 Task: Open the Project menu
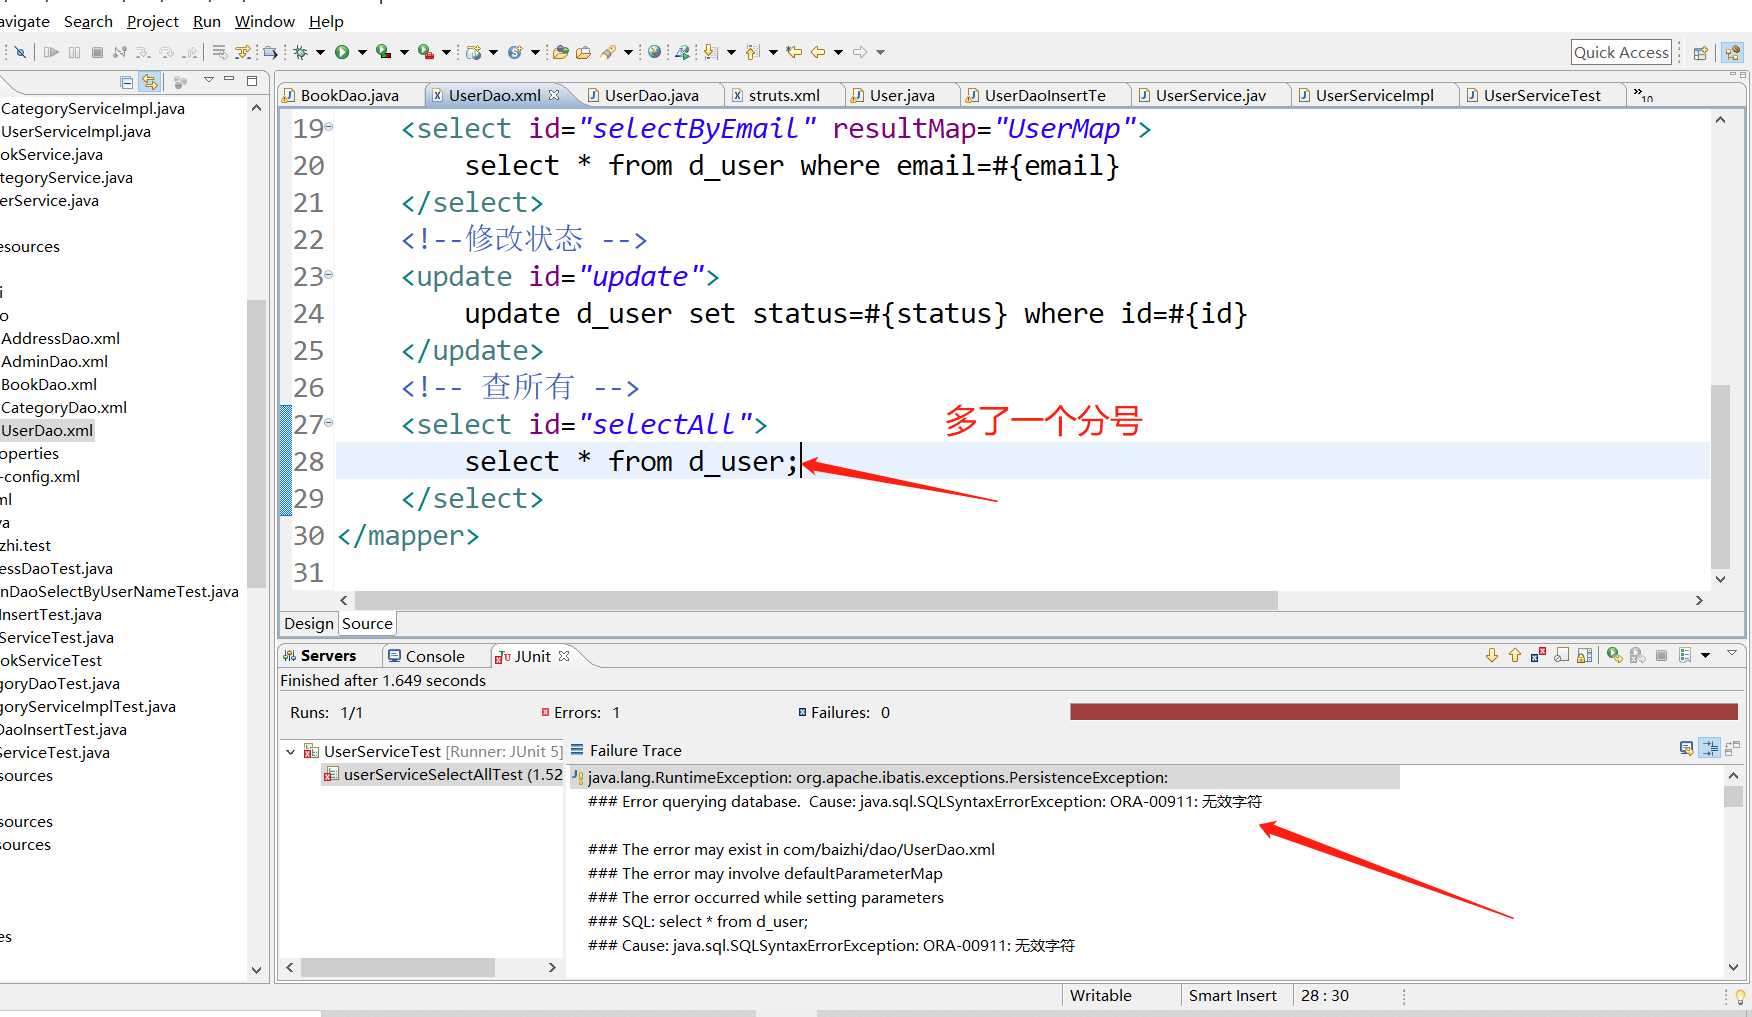(152, 21)
